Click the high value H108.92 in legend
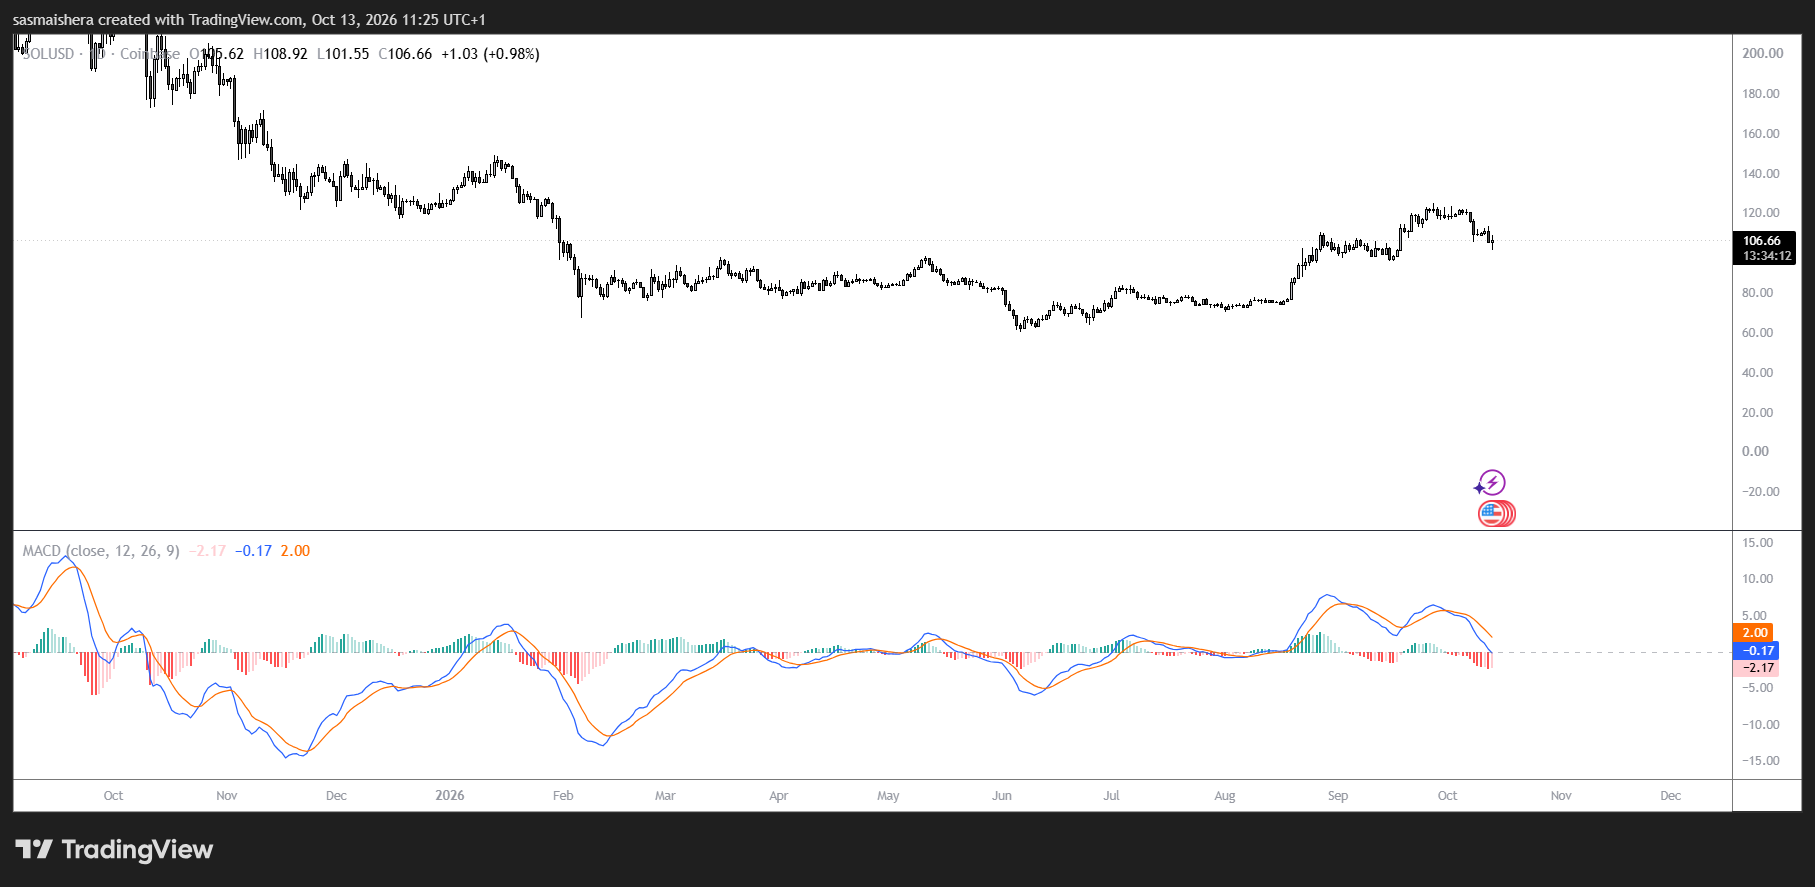This screenshot has height=887, width=1815. (x=280, y=54)
